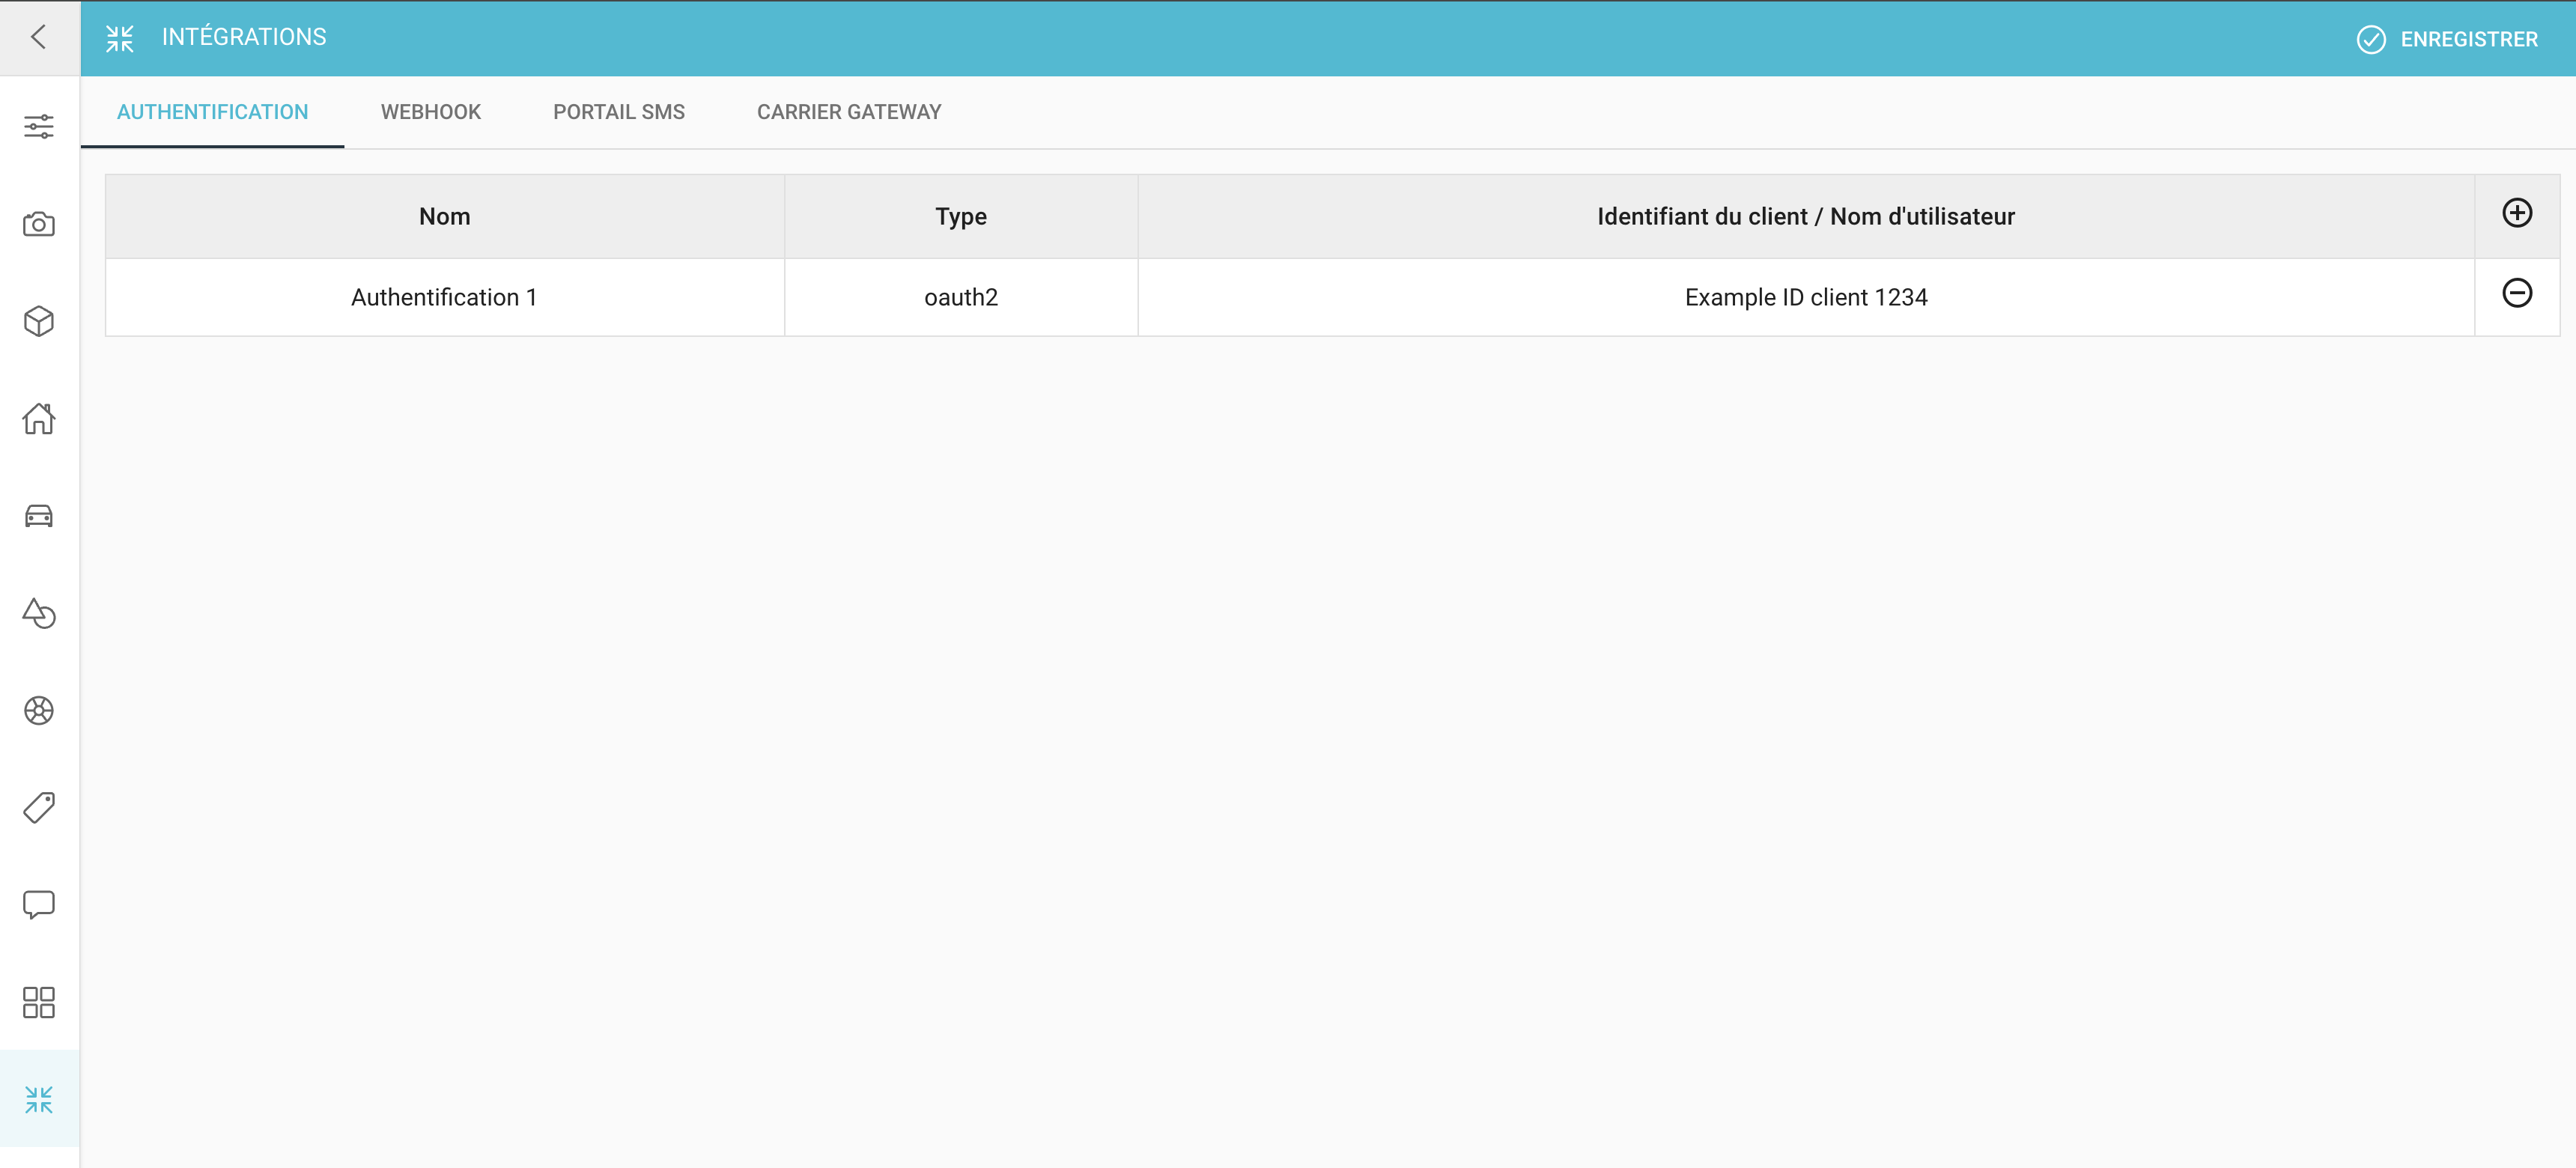Open the chat bubble sidebar icon
This screenshot has width=2576, height=1168.
pos(39,905)
